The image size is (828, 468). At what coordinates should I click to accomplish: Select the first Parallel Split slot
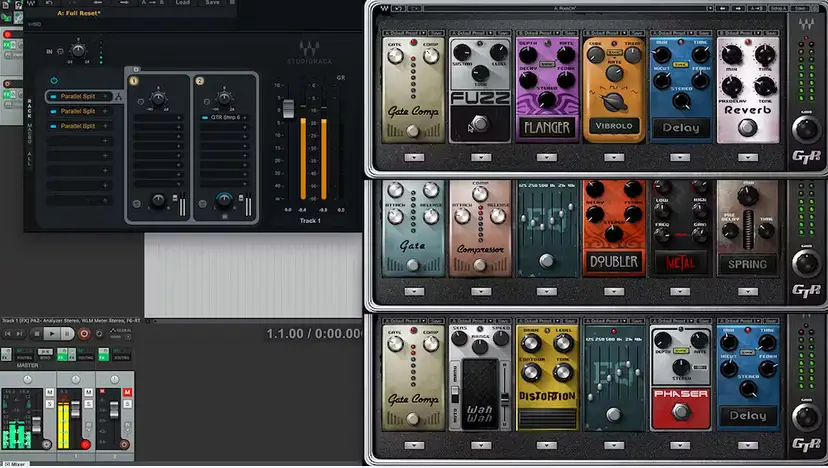[x=79, y=97]
